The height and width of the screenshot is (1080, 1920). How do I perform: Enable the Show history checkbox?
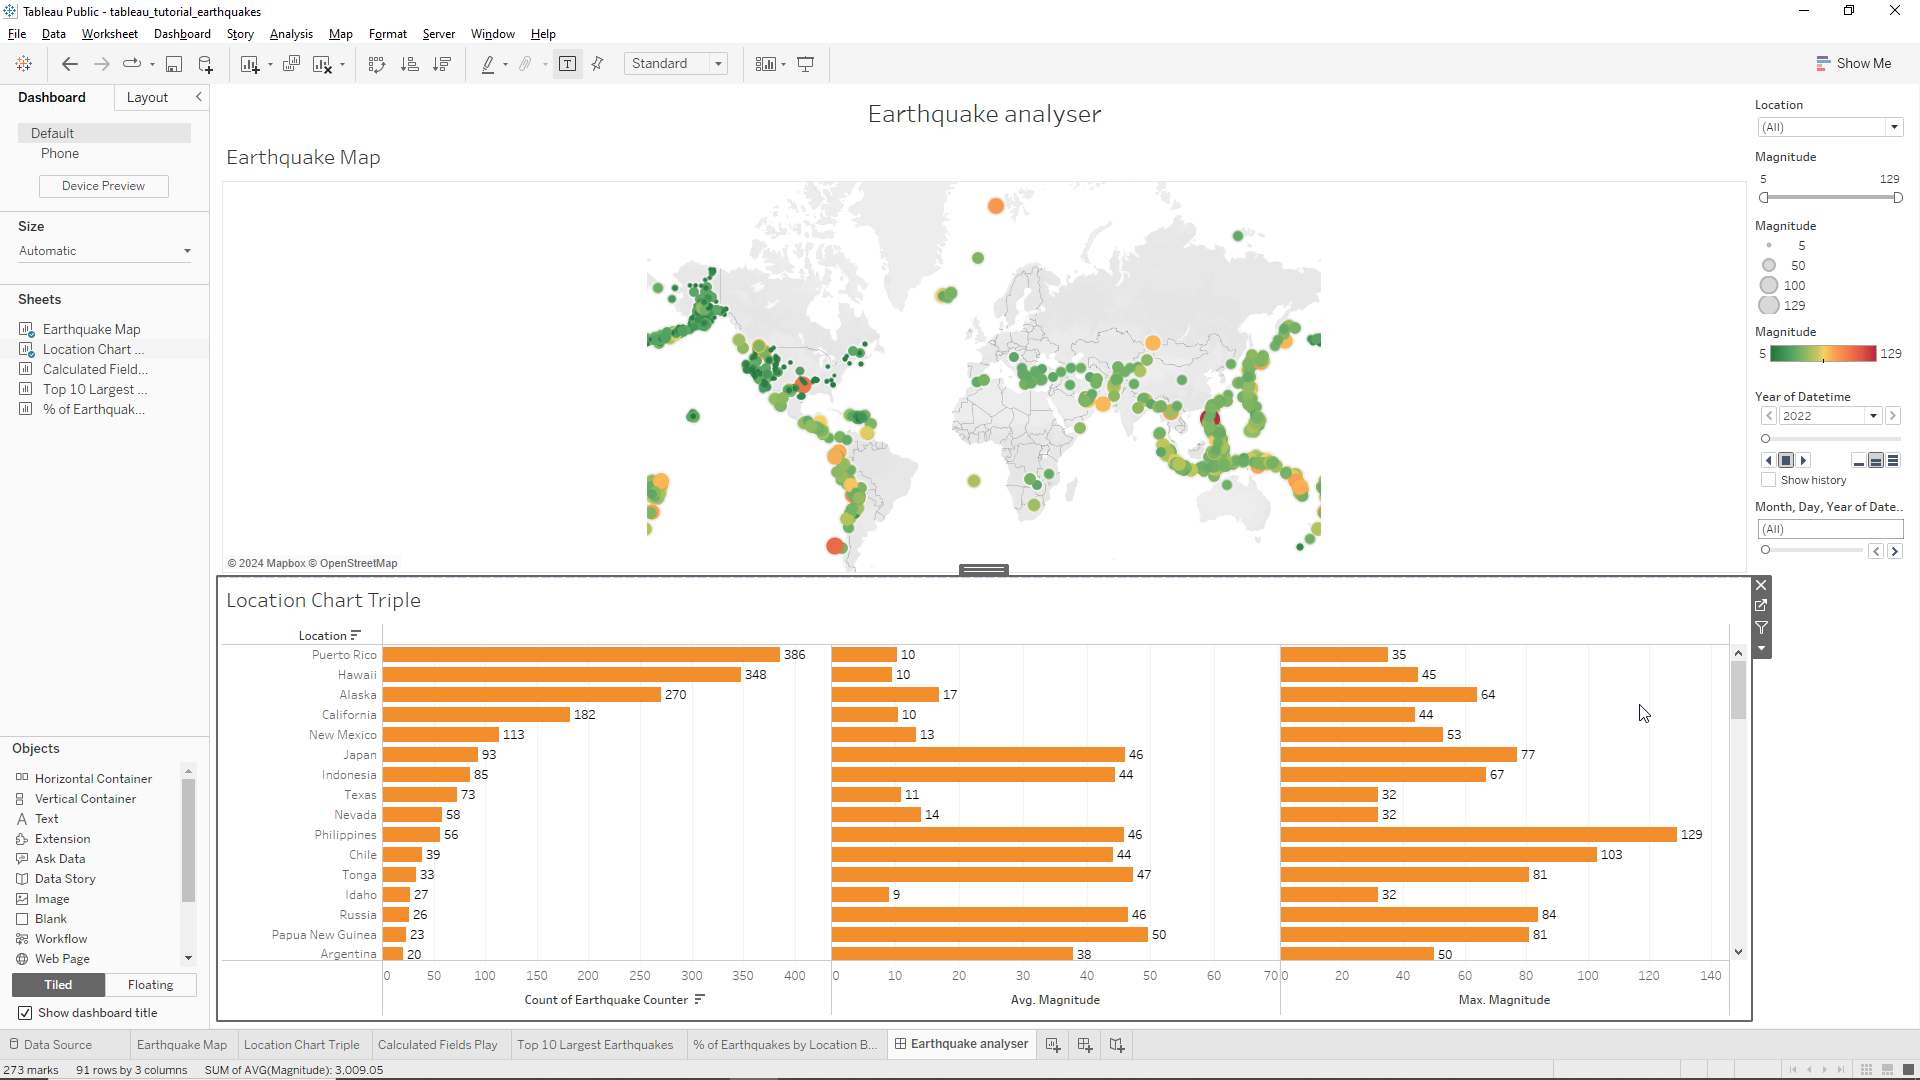[x=1768, y=480]
